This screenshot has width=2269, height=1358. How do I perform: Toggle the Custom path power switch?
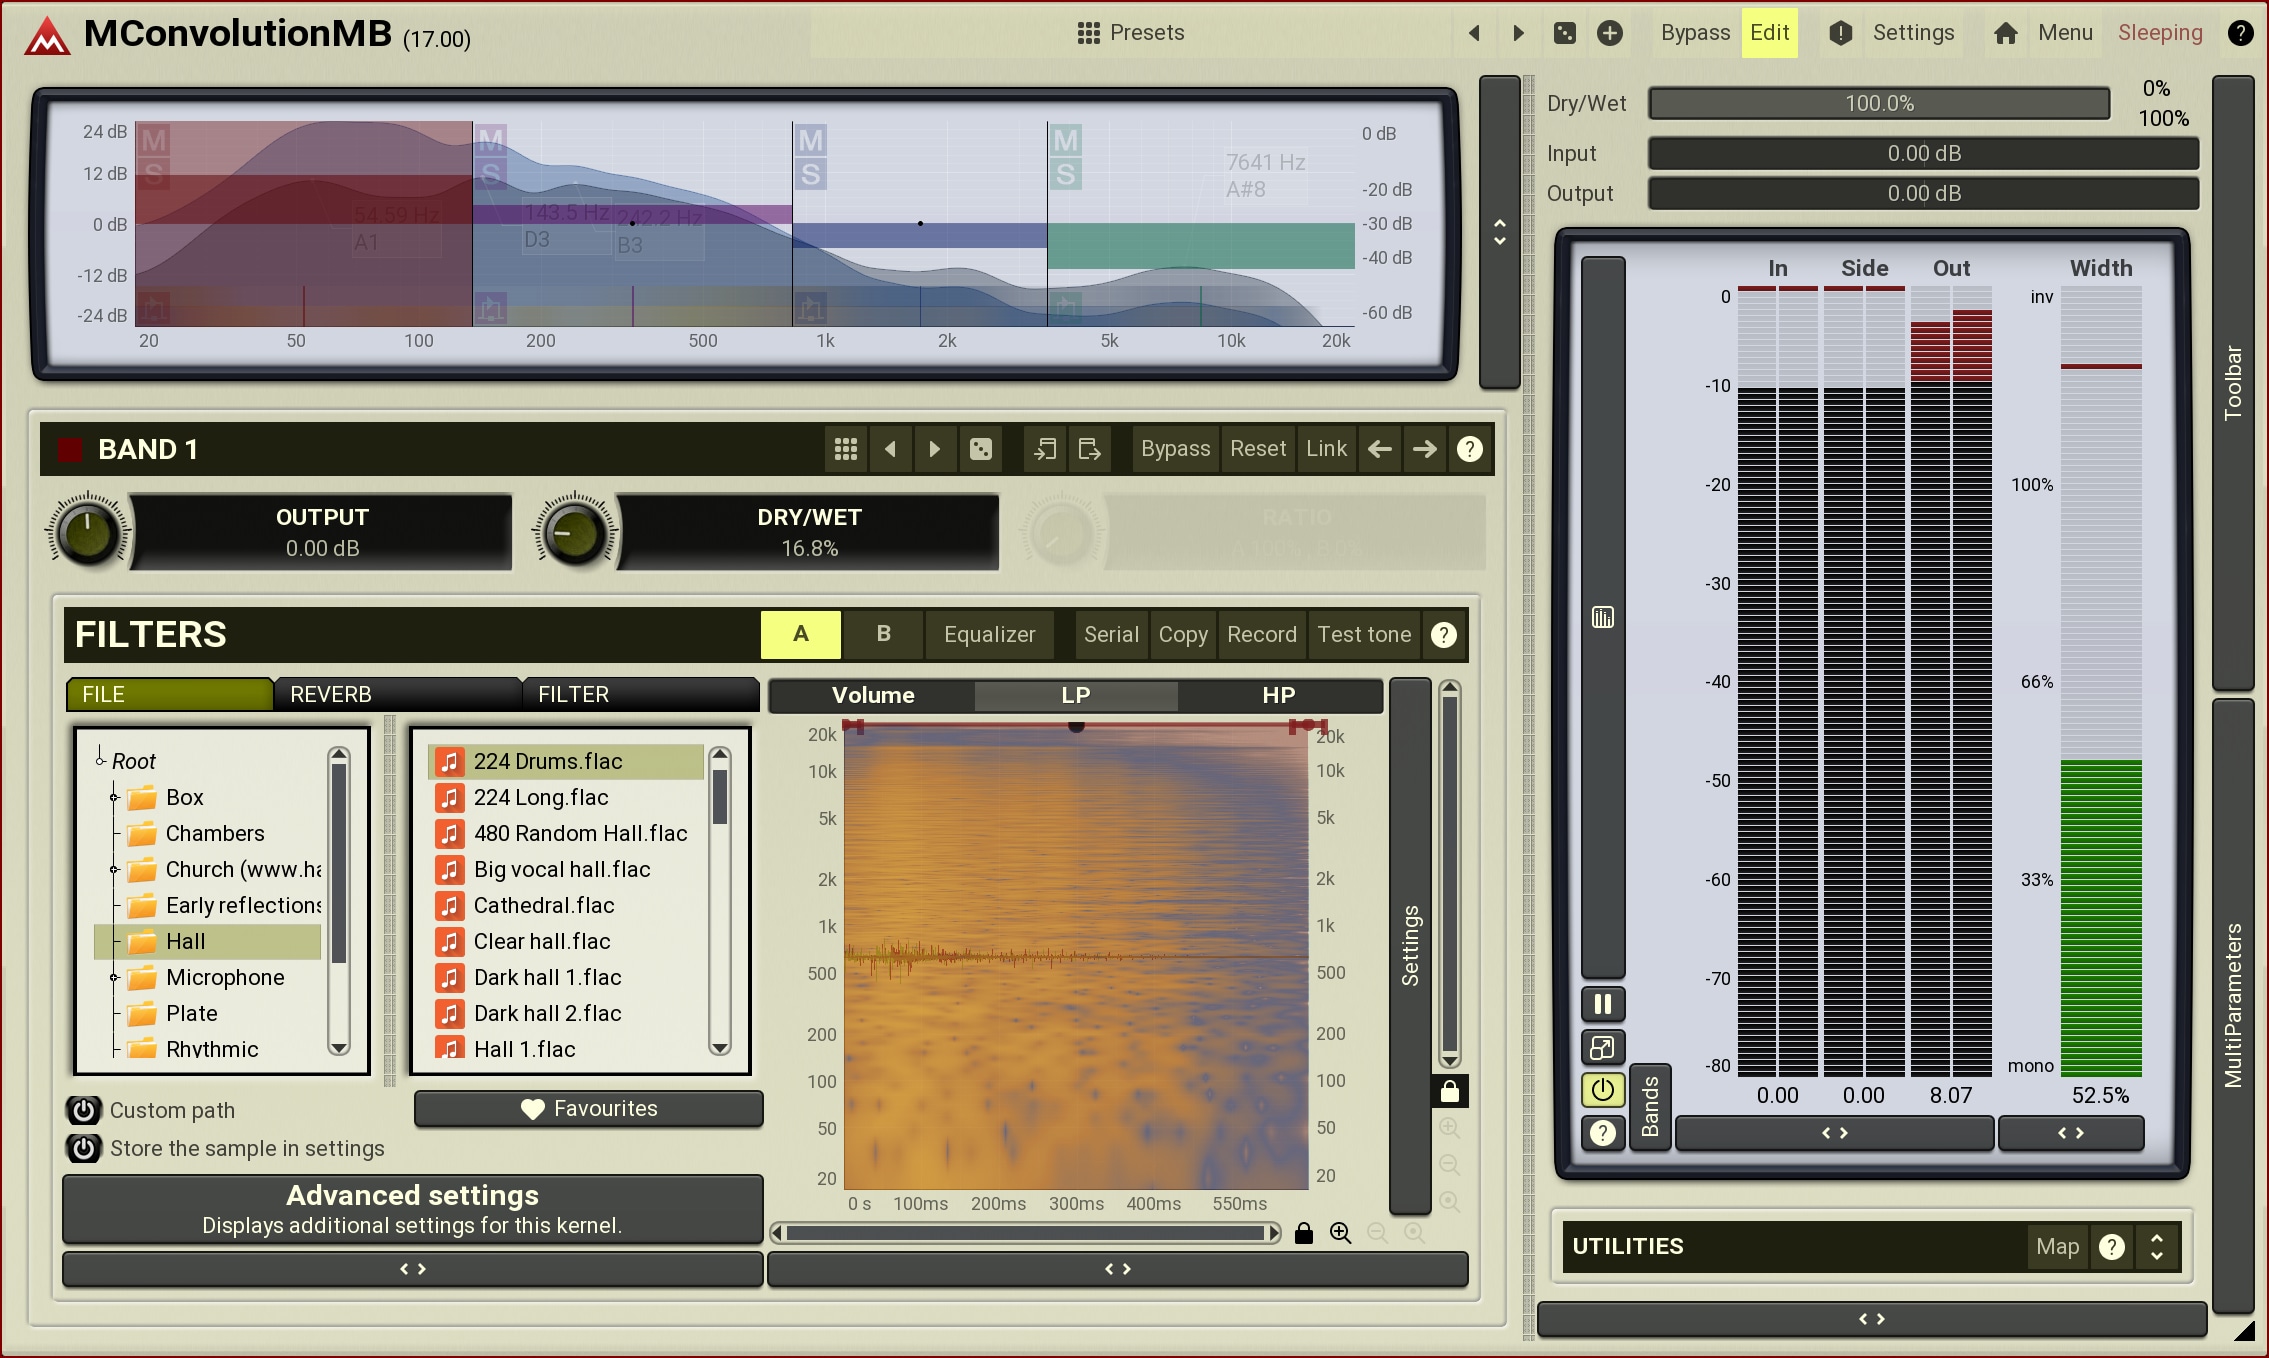pos(84,1110)
